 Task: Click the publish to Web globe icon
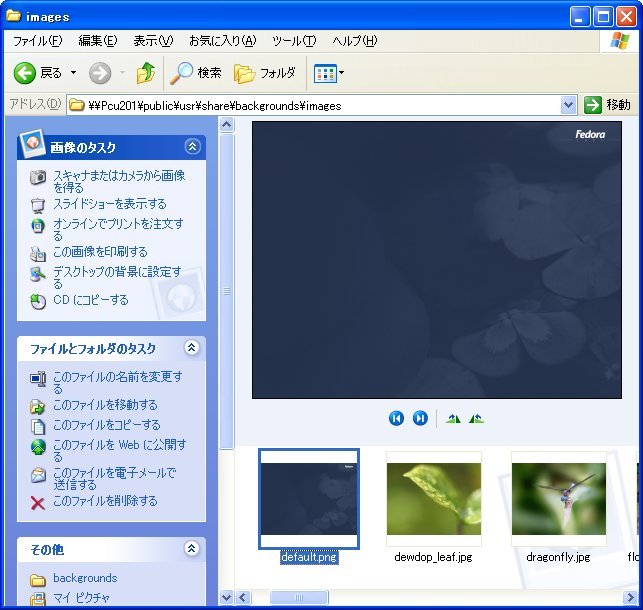coord(38,447)
